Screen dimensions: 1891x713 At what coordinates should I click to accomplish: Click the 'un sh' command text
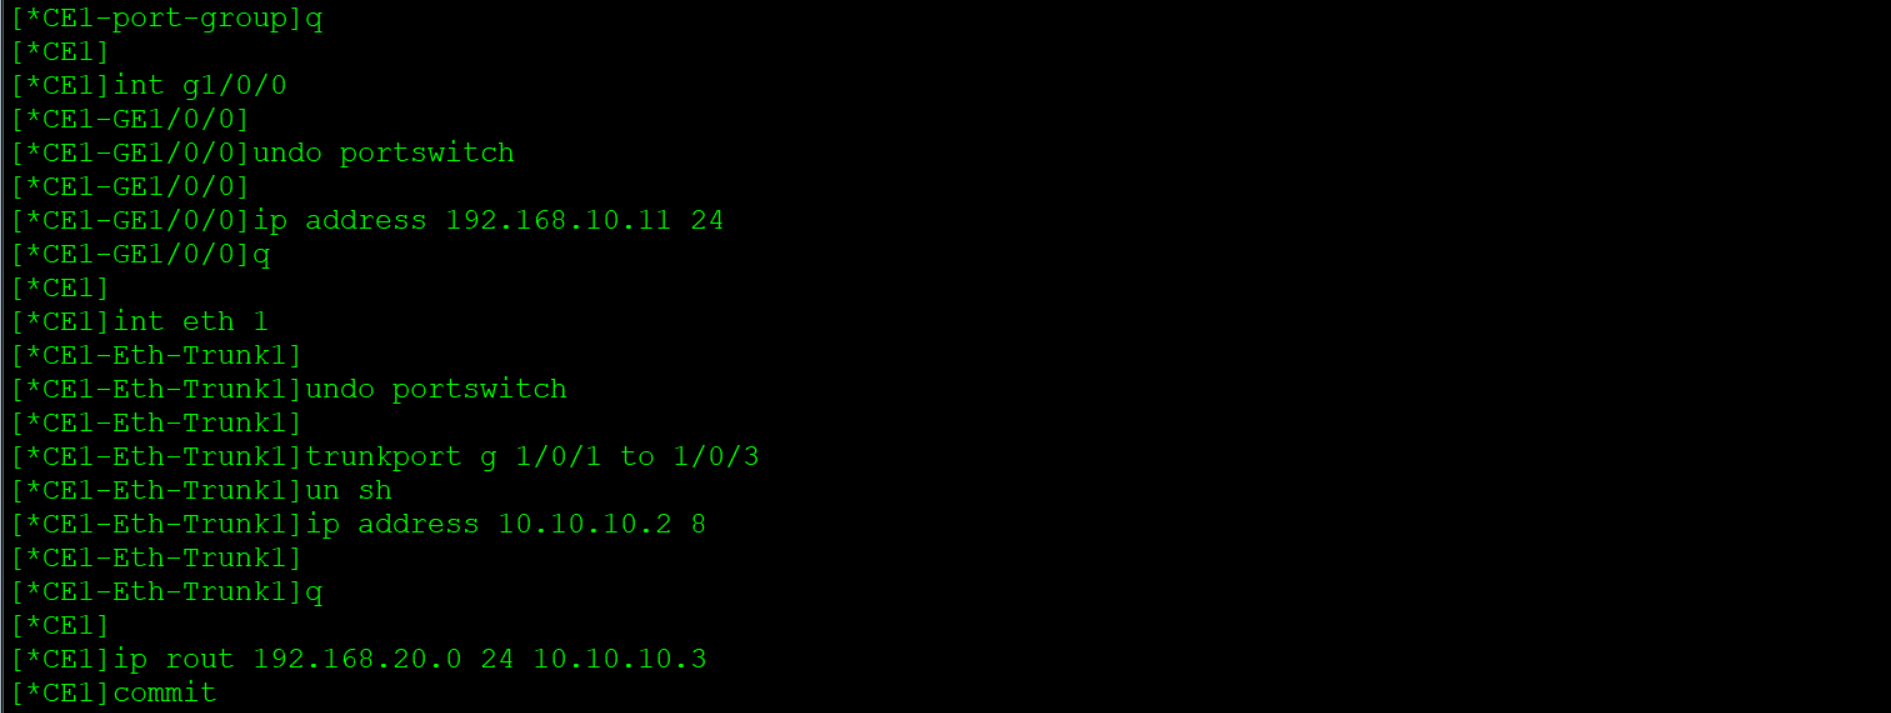pyautogui.click(x=349, y=491)
